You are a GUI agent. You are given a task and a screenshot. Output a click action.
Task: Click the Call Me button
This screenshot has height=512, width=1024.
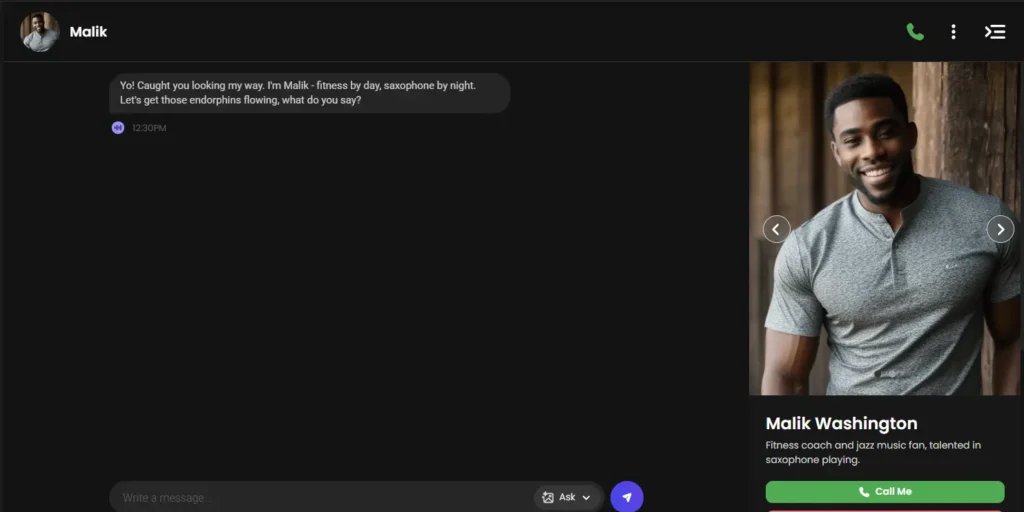tap(885, 492)
